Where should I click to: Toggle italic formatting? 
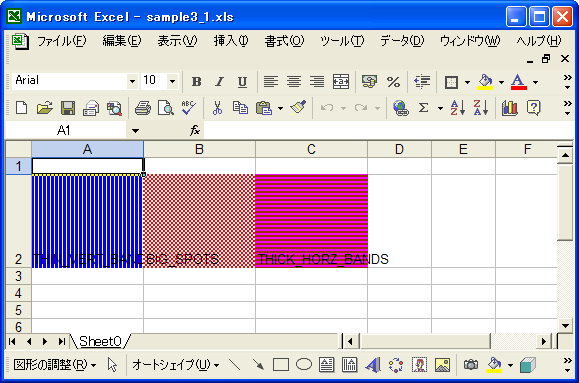click(219, 82)
